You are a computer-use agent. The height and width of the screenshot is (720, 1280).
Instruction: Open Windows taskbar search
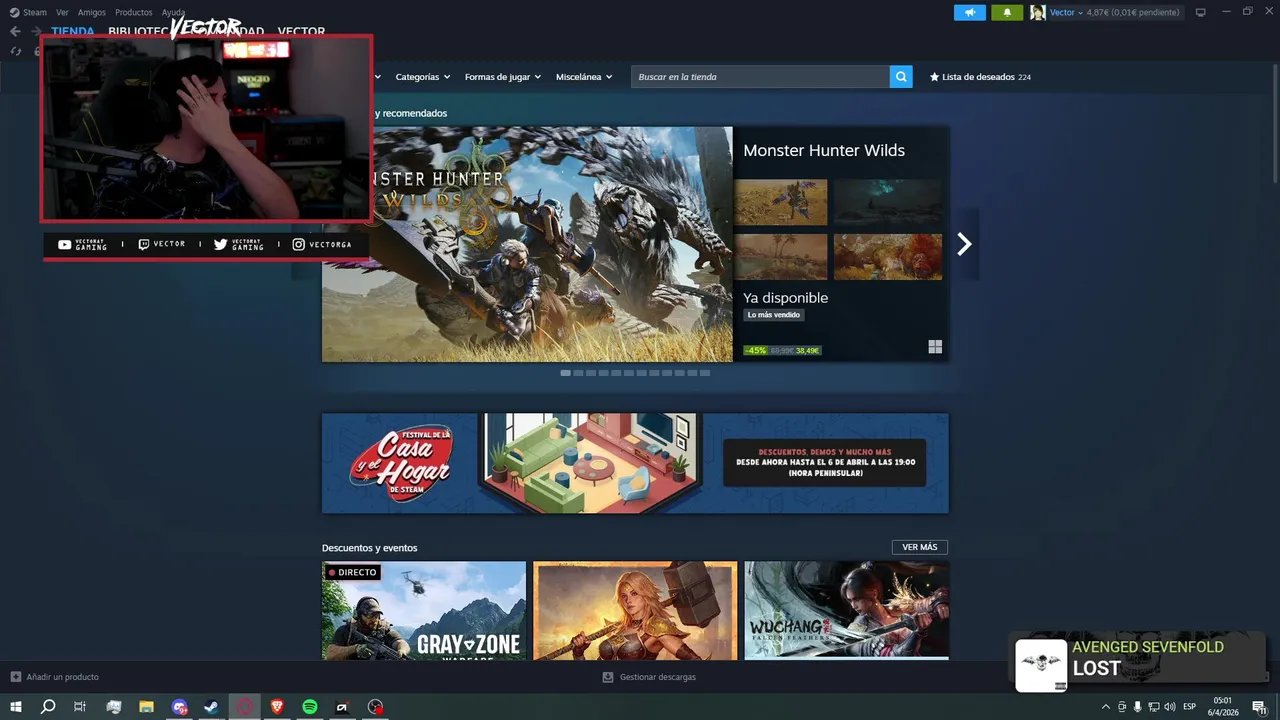click(x=48, y=707)
